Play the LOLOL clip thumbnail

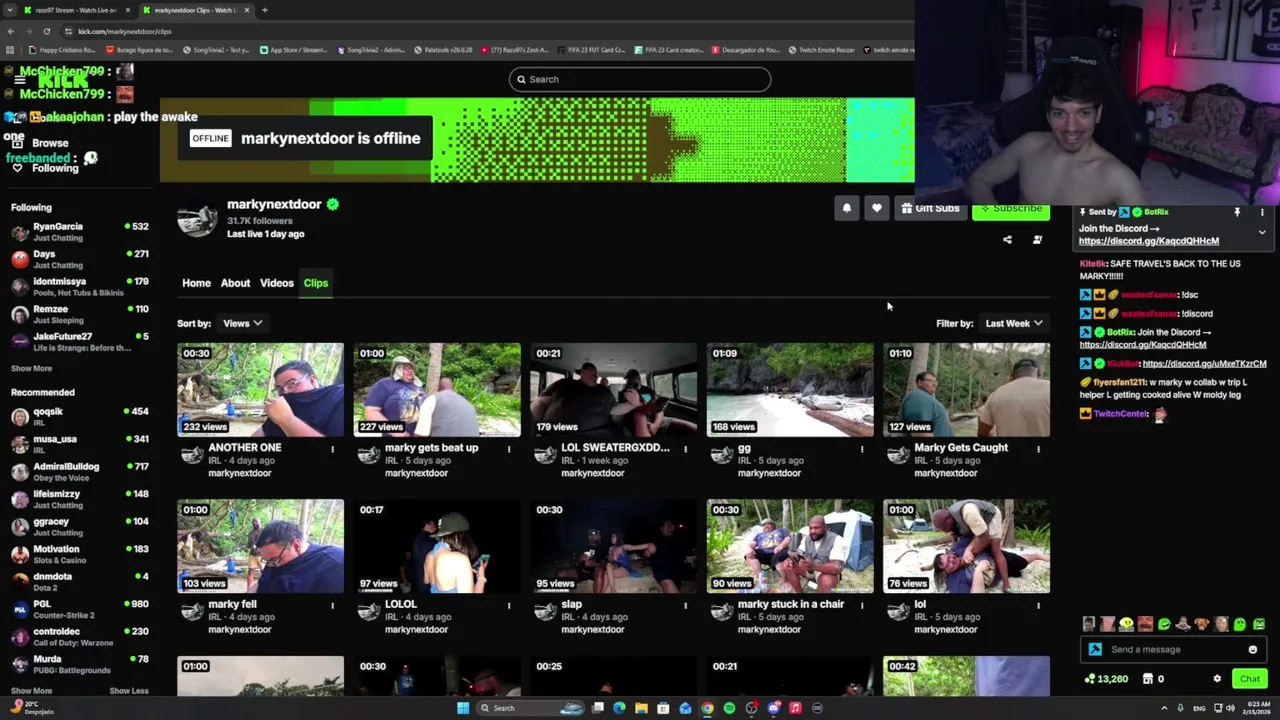(437, 546)
